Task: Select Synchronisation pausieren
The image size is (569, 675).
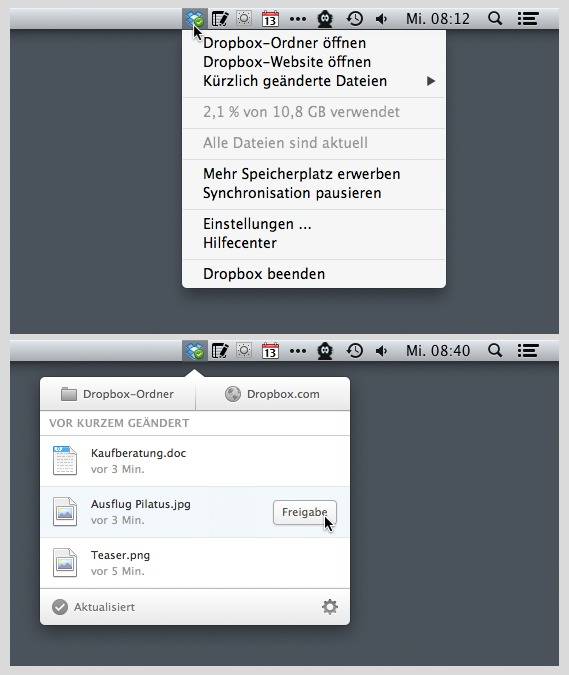Action: pyautogui.click(x=314, y=193)
